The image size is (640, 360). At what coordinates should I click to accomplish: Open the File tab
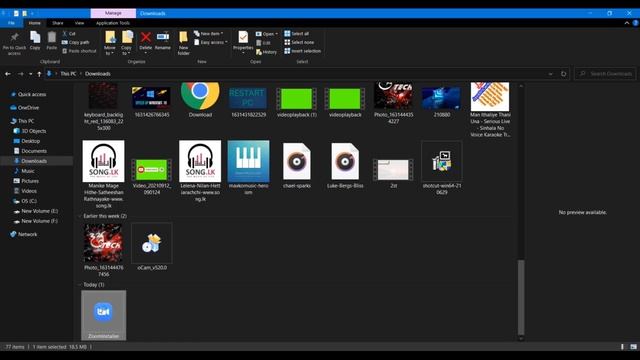click(11, 23)
